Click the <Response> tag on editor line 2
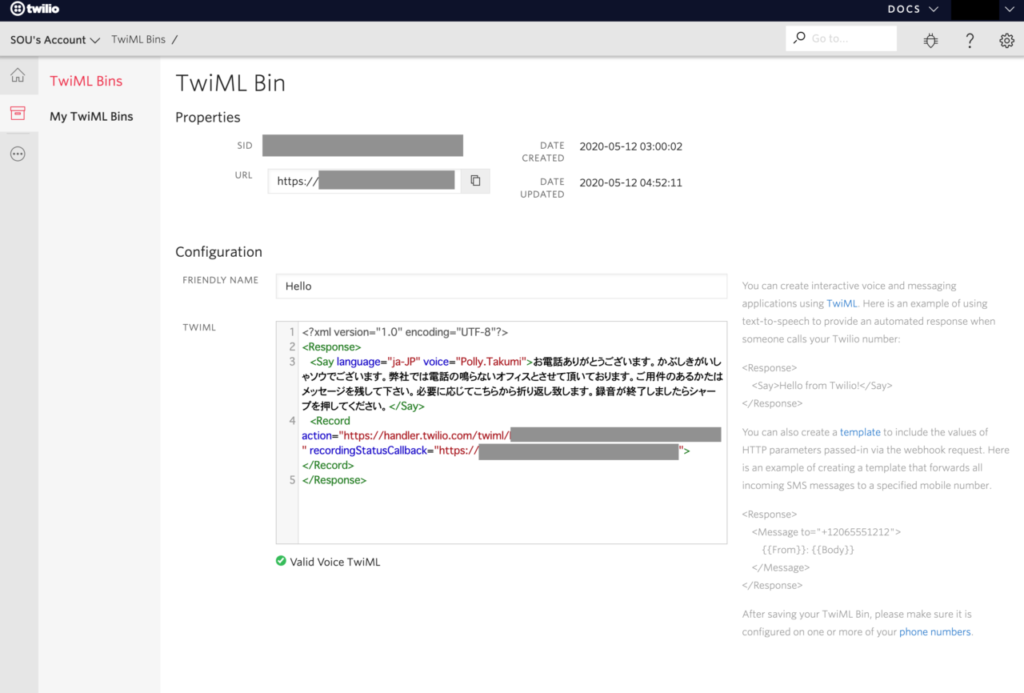Image resolution: width=1024 pixels, height=693 pixels. click(x=331, y=347)
